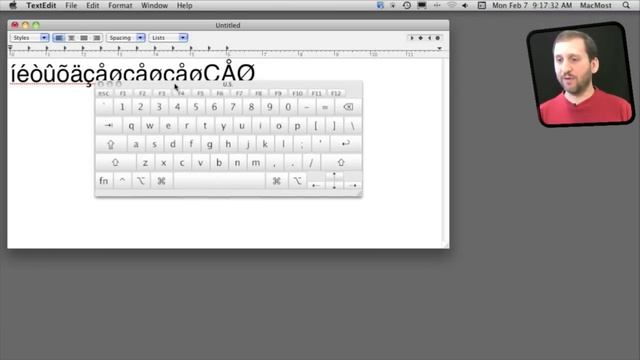
Task: Toggle right shift key on Keyboard Viewer
Action: point(341,162)
